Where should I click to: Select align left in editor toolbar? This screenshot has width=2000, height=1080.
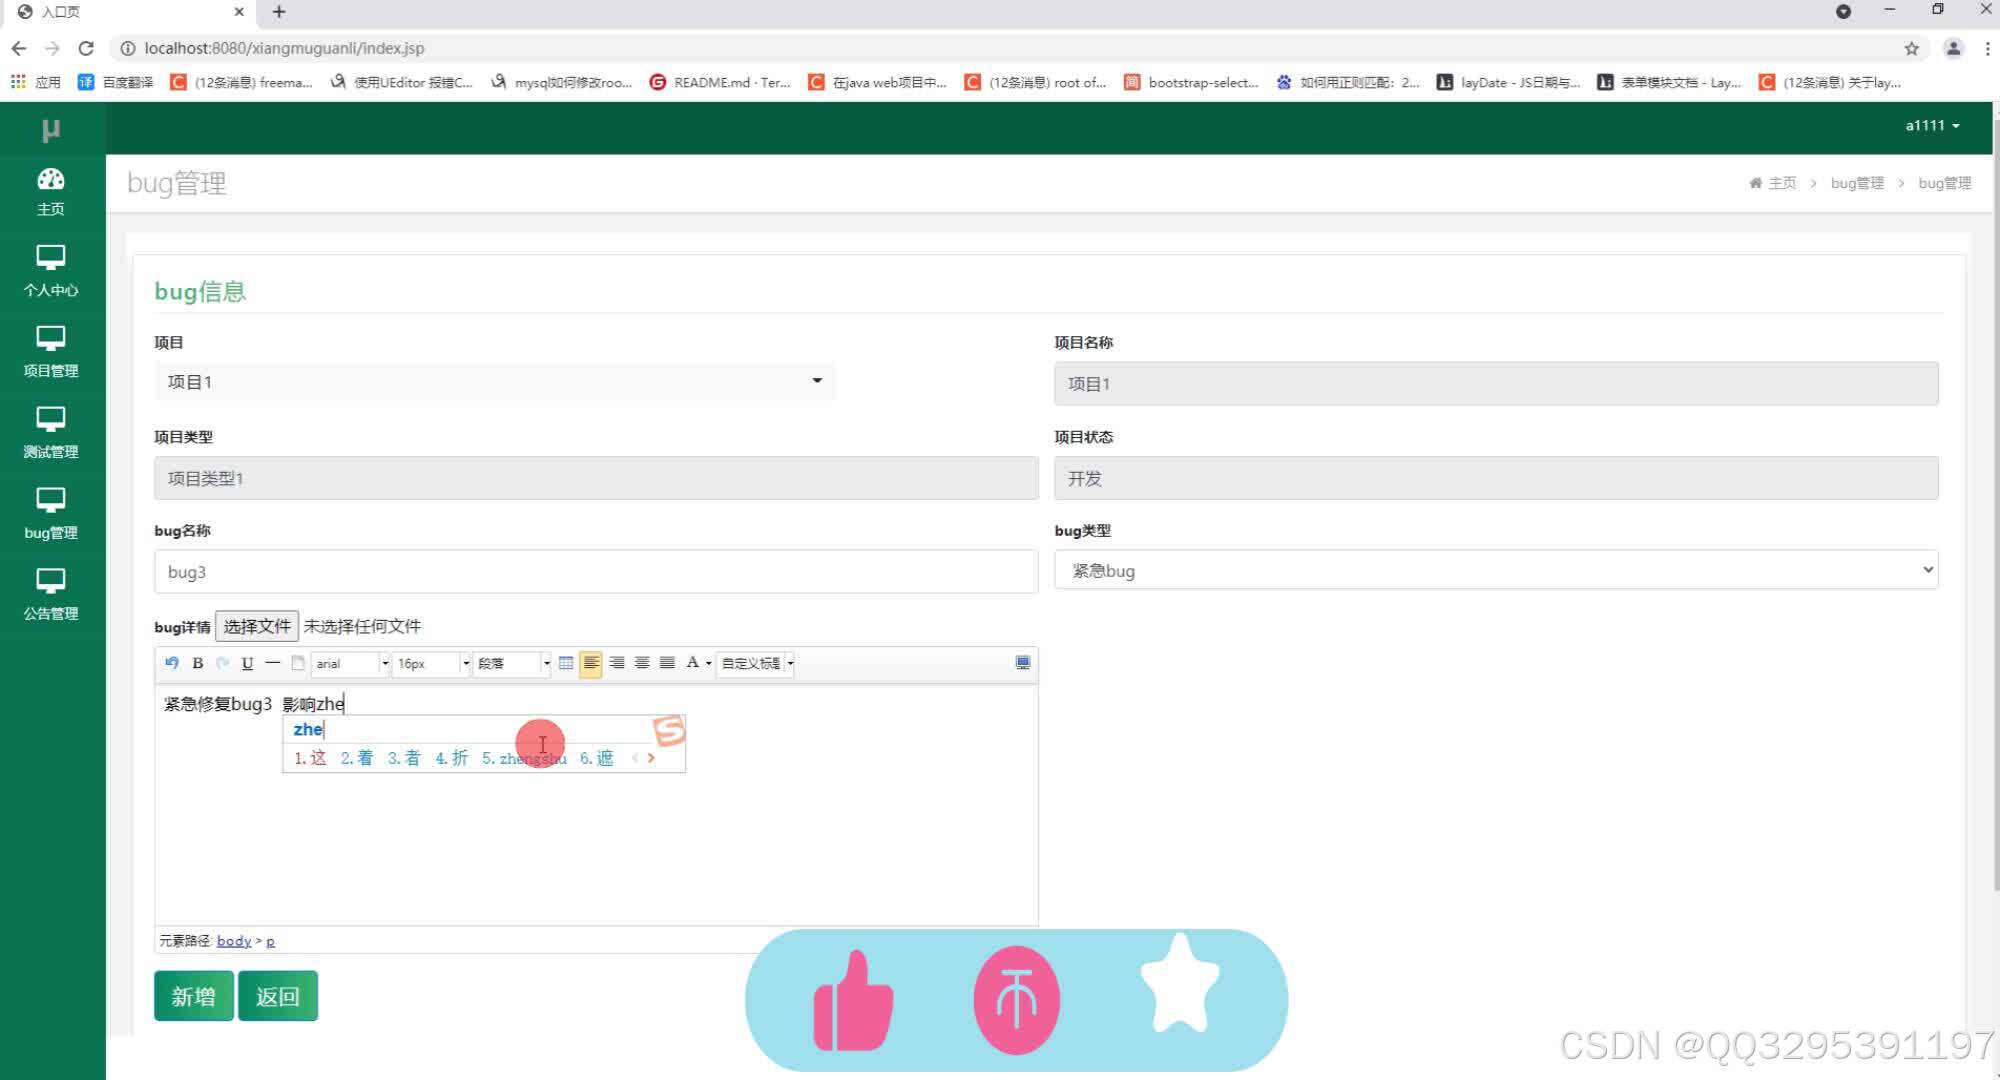coord(591,663)
